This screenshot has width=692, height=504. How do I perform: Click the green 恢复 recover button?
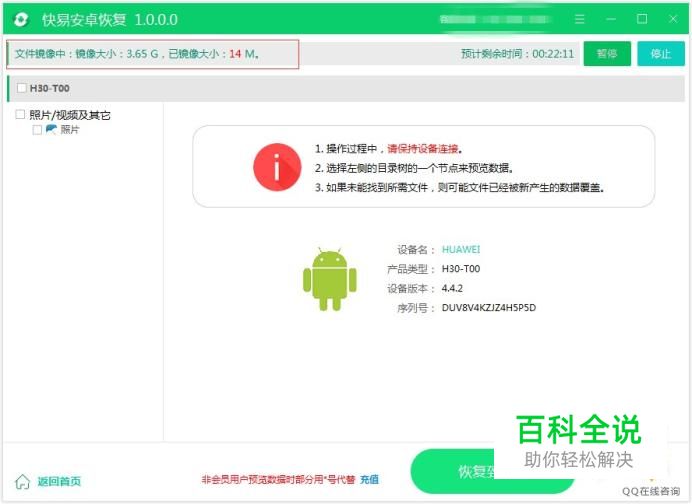click(492, 471)
